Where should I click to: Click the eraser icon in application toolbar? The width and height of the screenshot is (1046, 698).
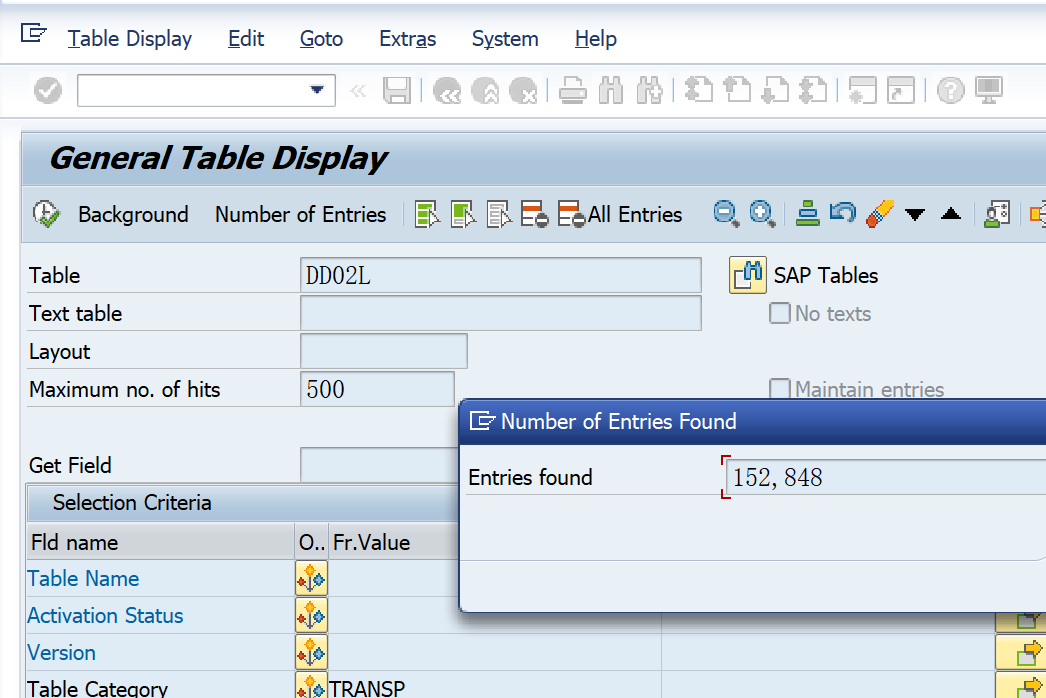pos(879,214)
